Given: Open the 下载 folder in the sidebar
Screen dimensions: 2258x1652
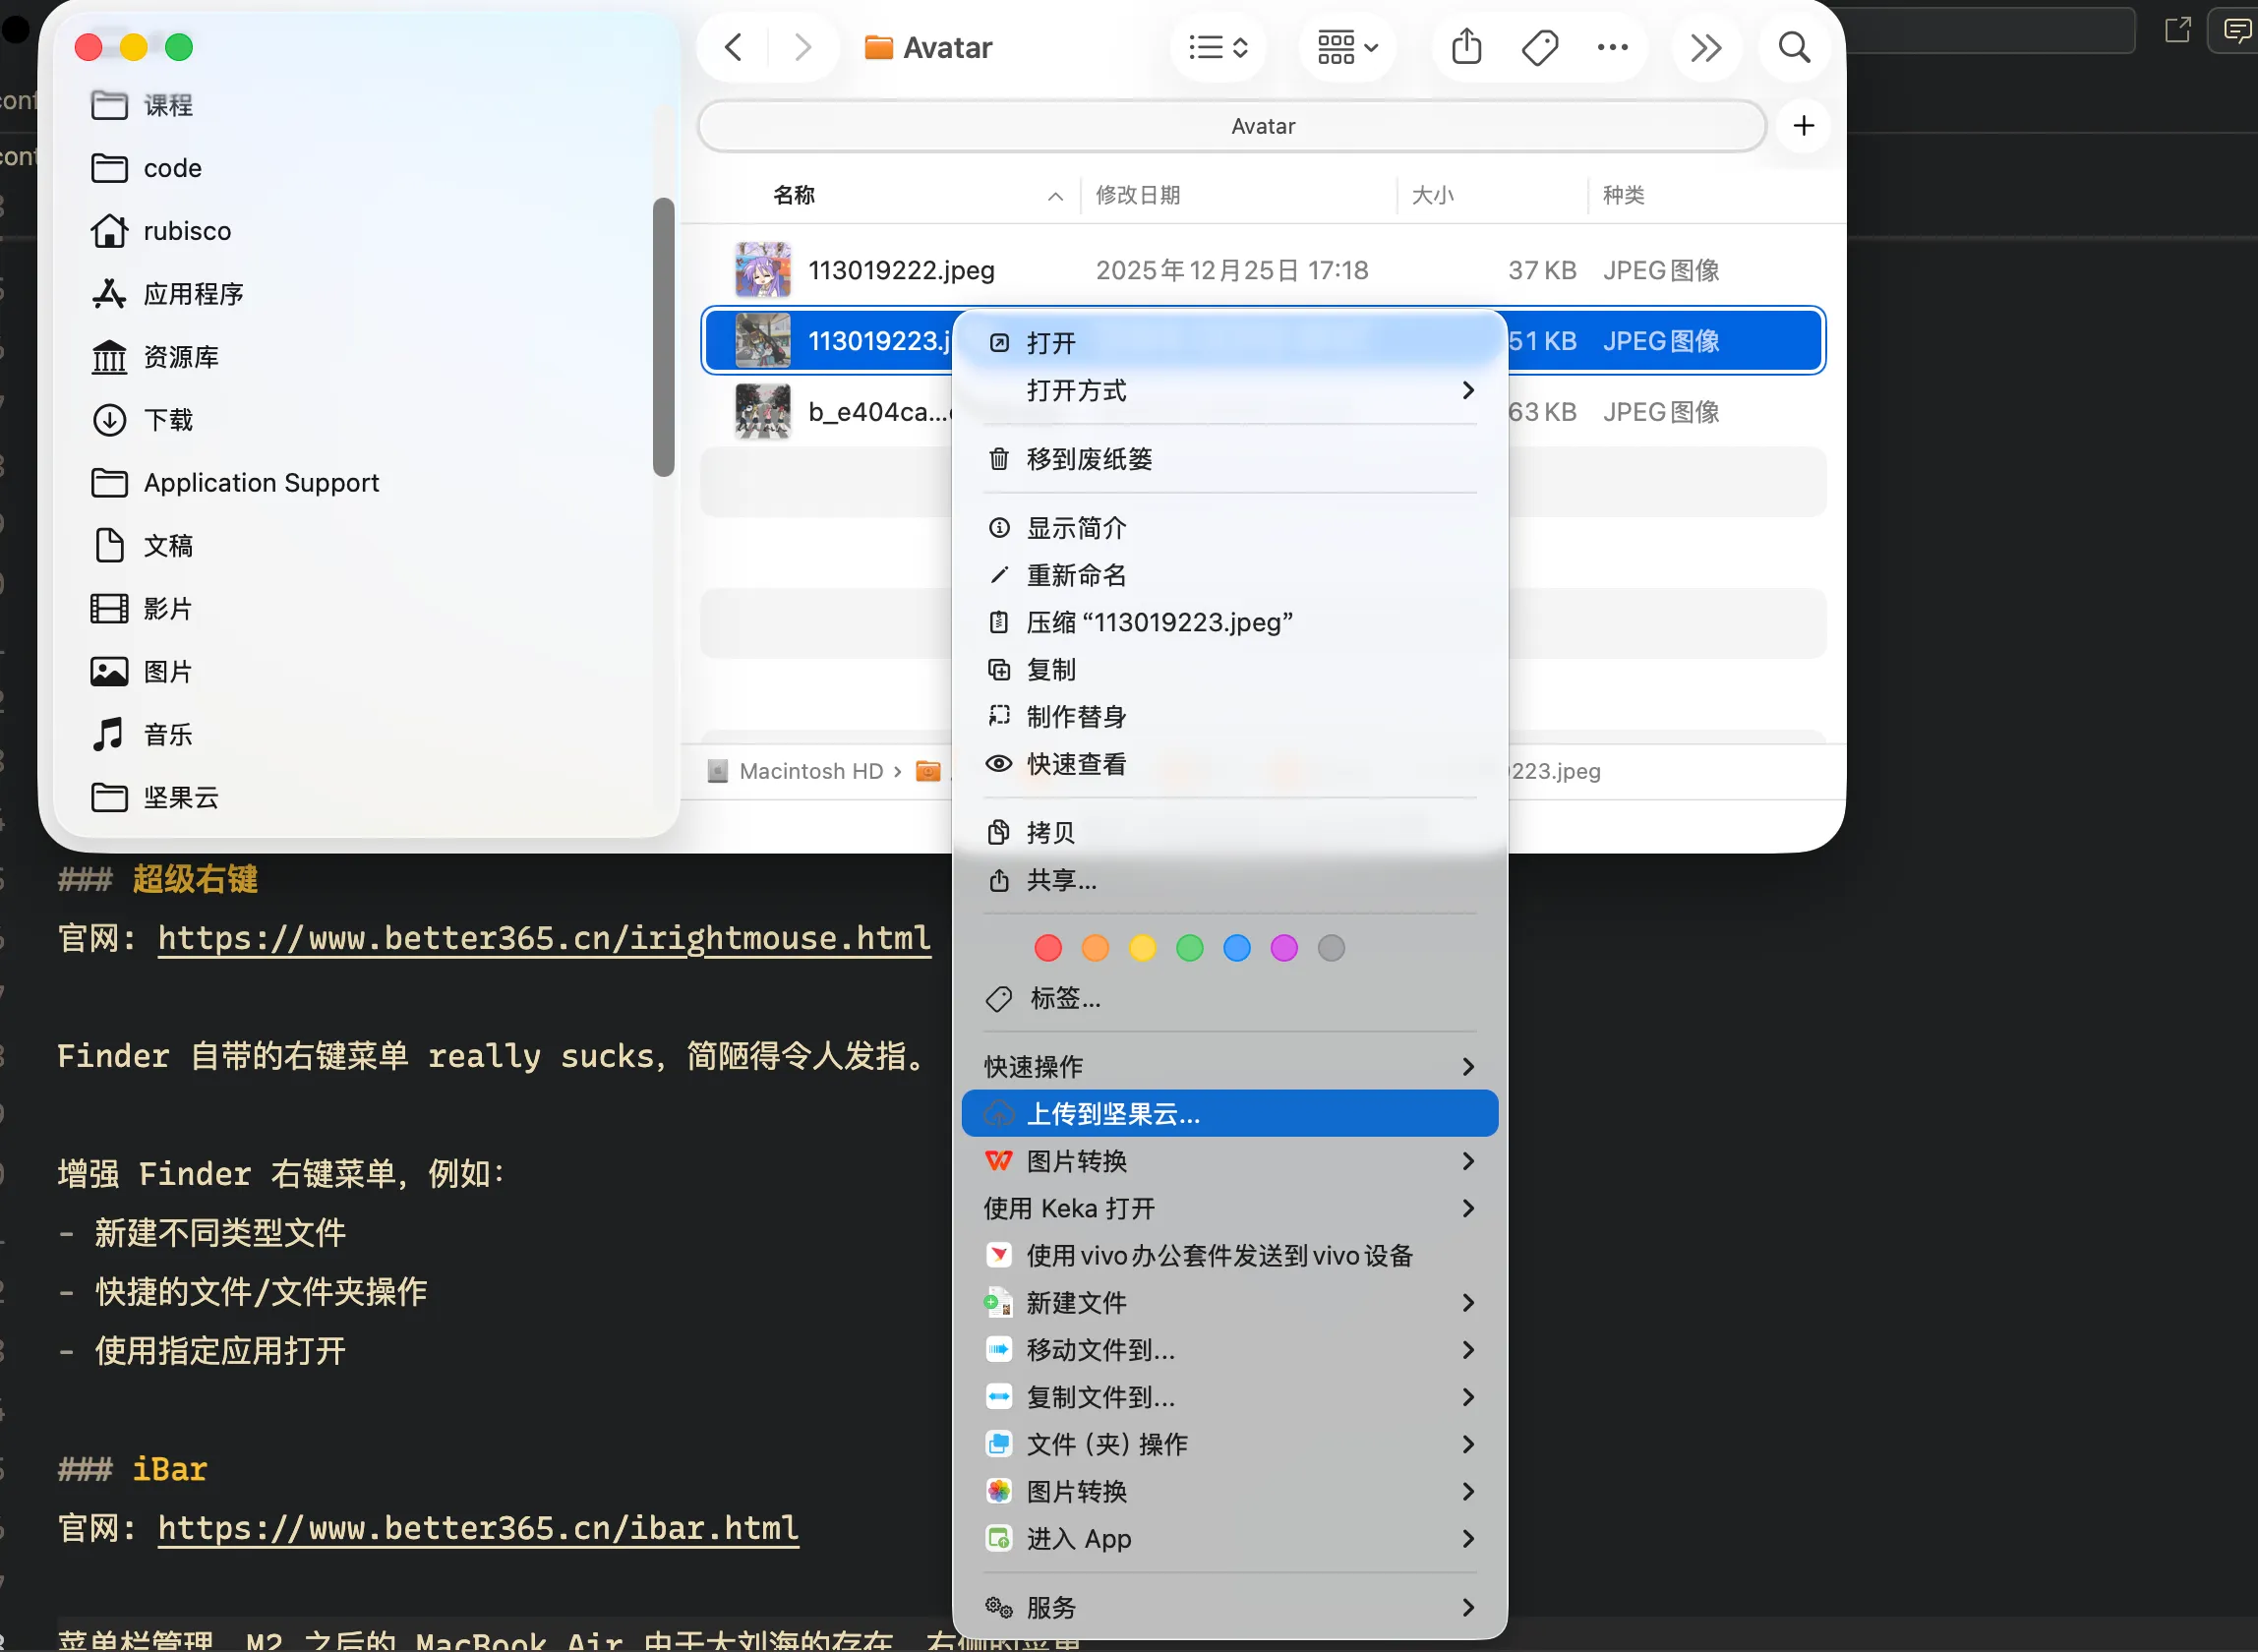Looking at the screenshot, I should [x=168, y=420].
